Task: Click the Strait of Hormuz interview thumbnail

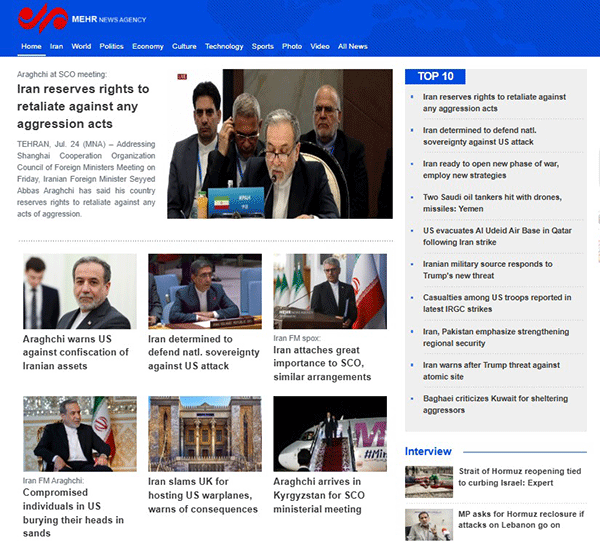Action: pyautogui.click(x=429, y=482)
